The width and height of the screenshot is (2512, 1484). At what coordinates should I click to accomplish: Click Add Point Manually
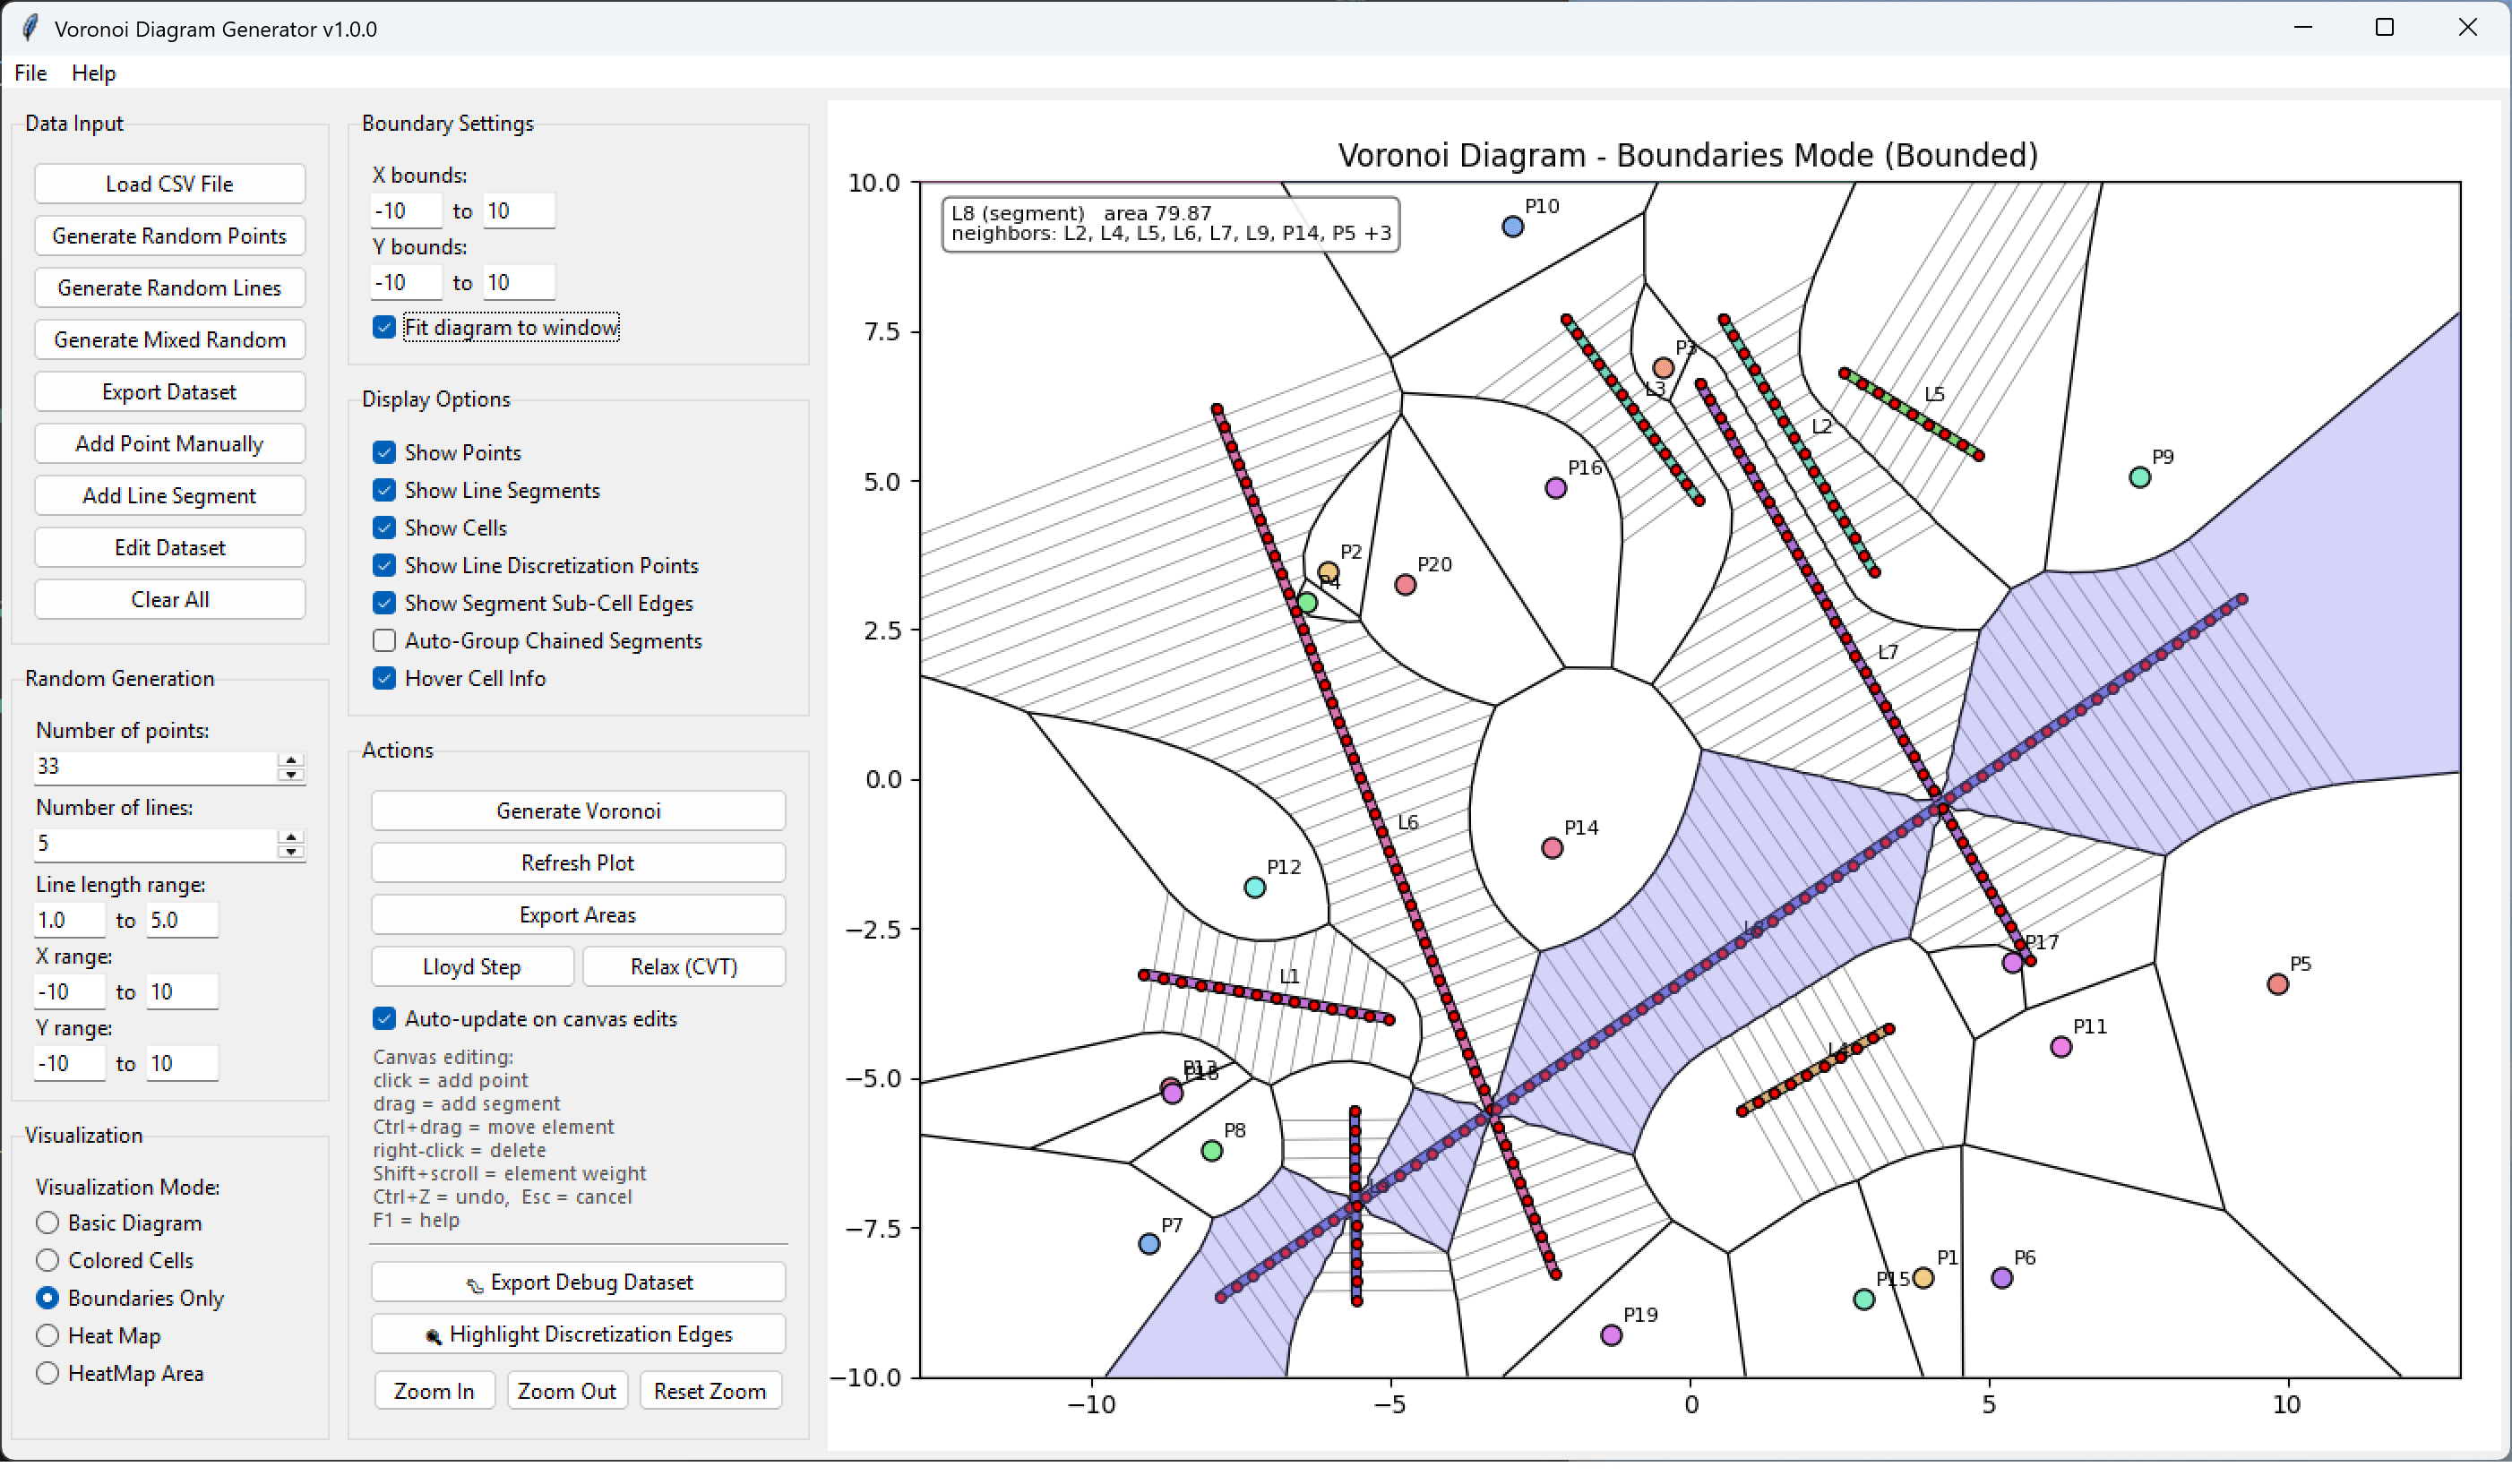[169, 444]
